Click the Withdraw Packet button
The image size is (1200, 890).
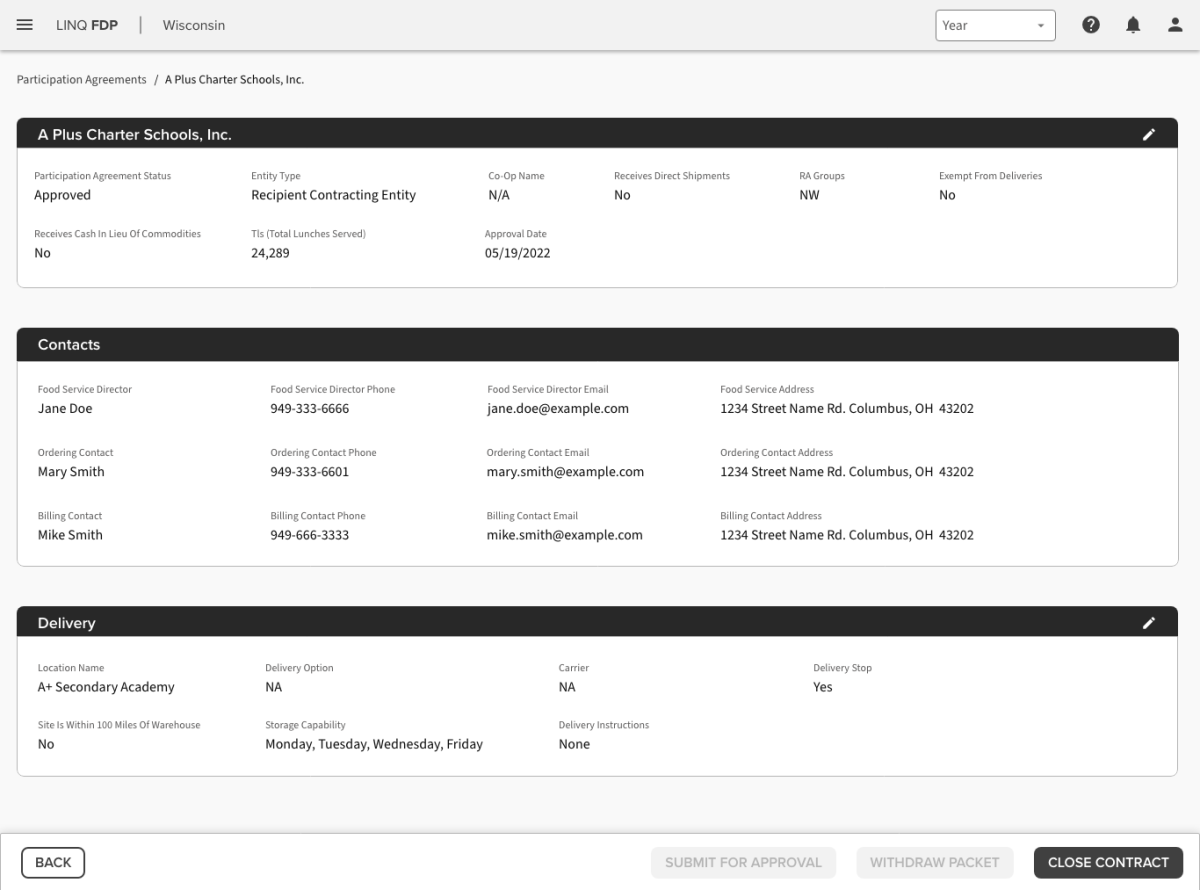point(934,862)
